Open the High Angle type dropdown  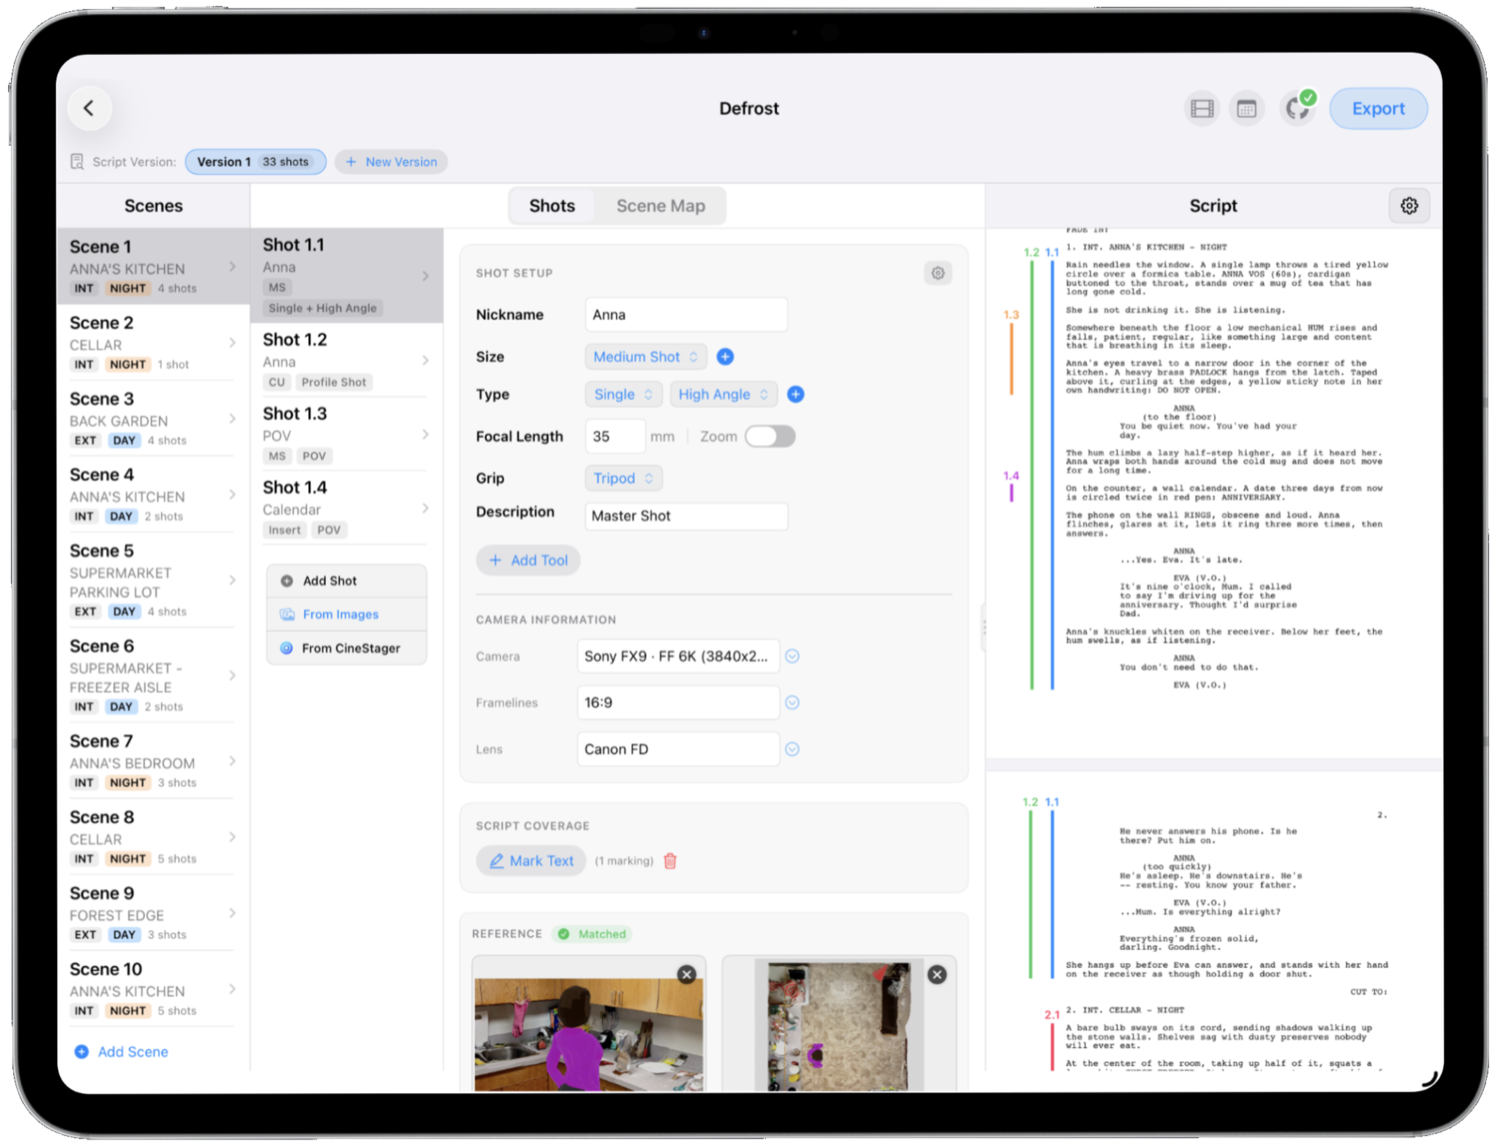pos(723,395)
